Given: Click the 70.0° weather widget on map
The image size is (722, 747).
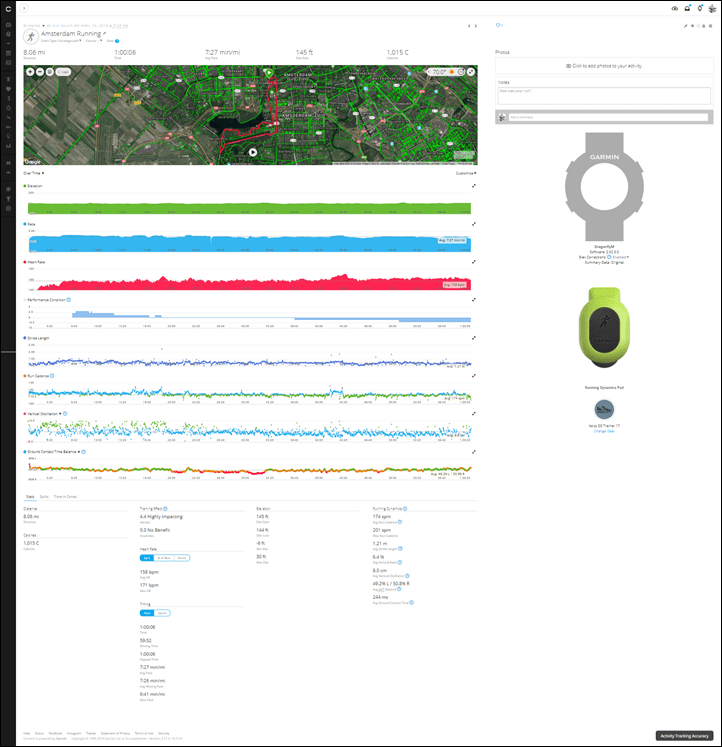Looking at the screenshot, I should coord(445,71).
